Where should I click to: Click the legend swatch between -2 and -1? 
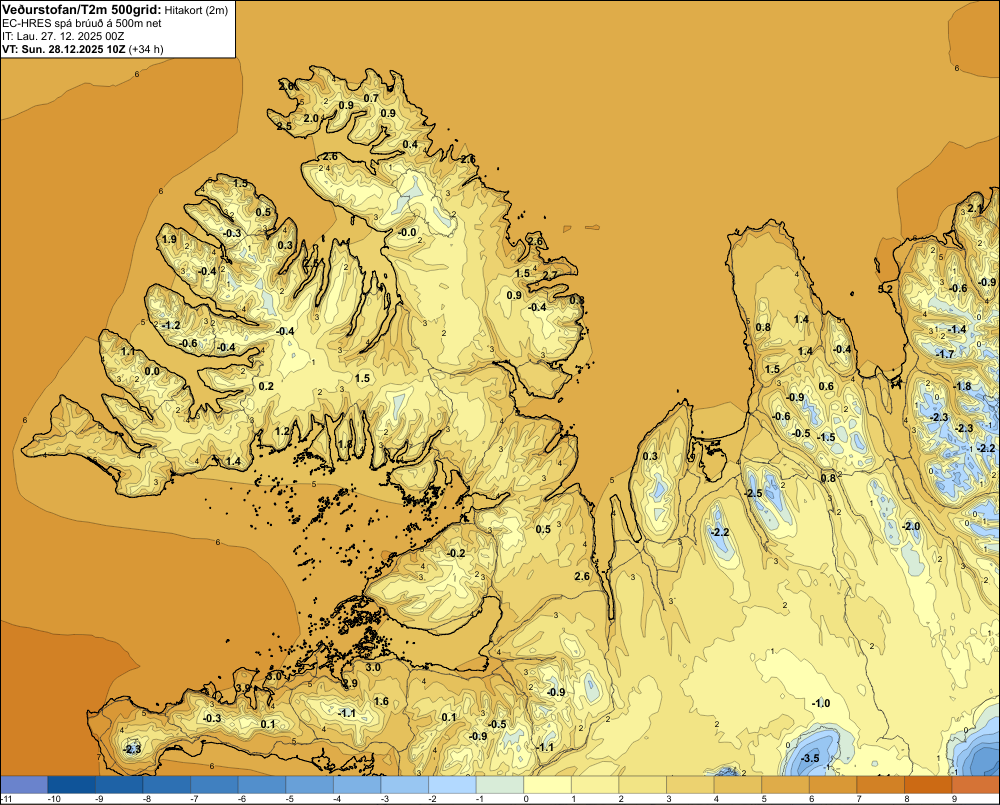tap(453, 784)
